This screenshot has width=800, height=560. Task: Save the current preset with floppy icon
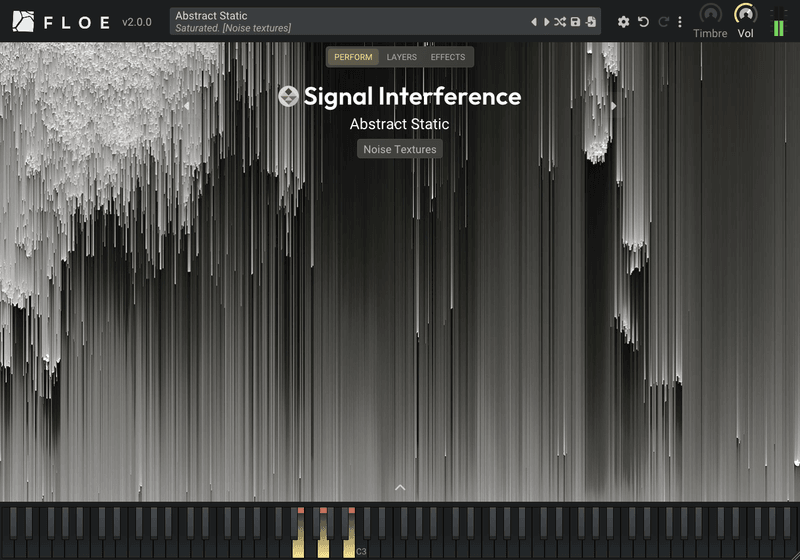coord(575,22)
